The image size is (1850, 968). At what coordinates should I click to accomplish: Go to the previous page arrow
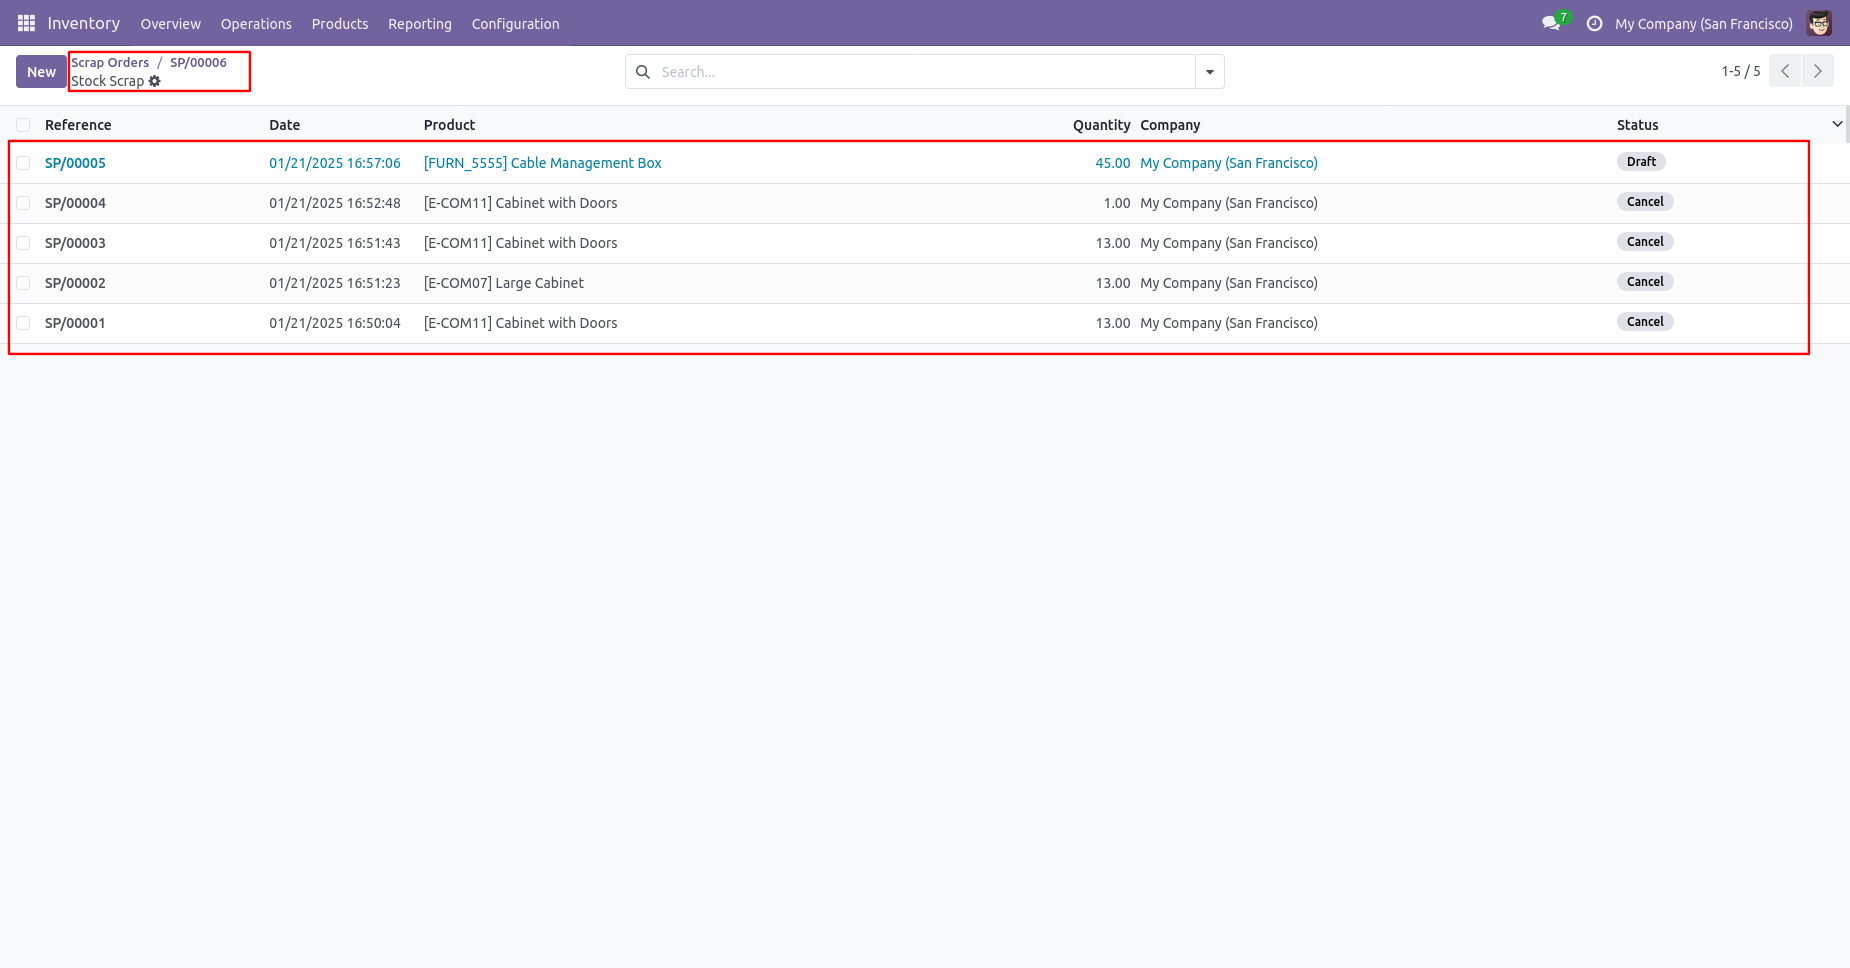pos(1785,71)
